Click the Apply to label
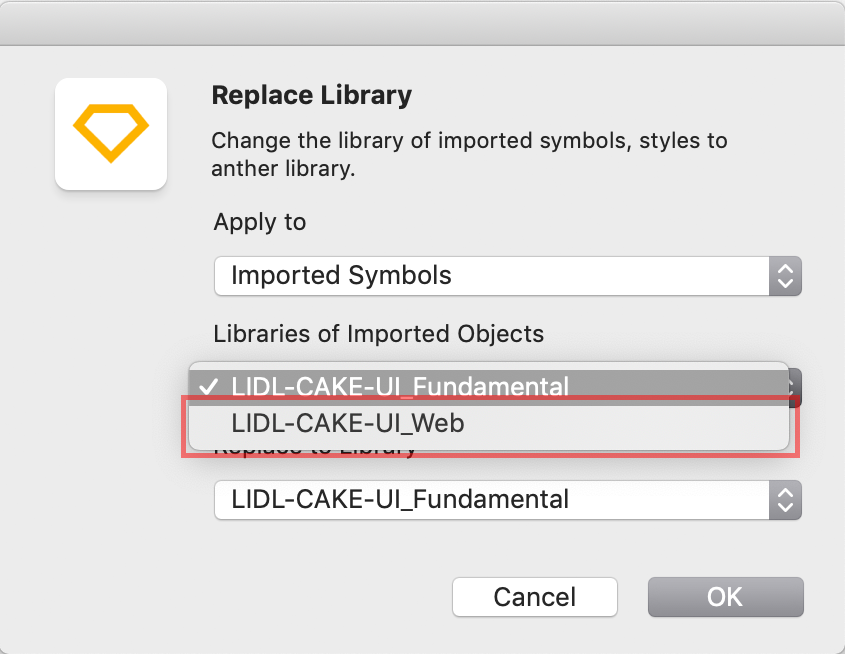 [x=260, y=222]
